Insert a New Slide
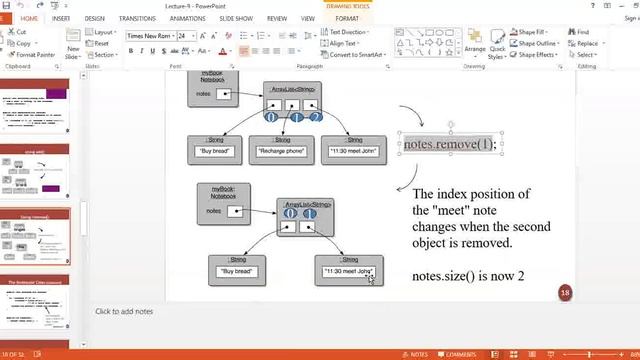The width and height of the screenshot is (640, 360). [x=73, y=44]
